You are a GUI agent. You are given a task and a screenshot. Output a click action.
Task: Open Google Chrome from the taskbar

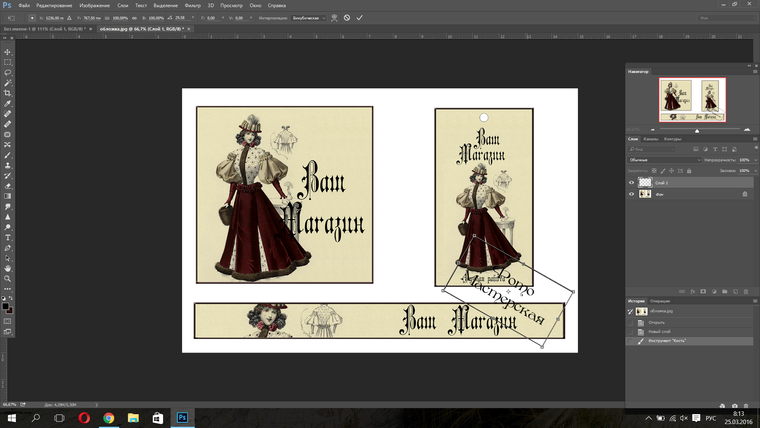(109, 418)
